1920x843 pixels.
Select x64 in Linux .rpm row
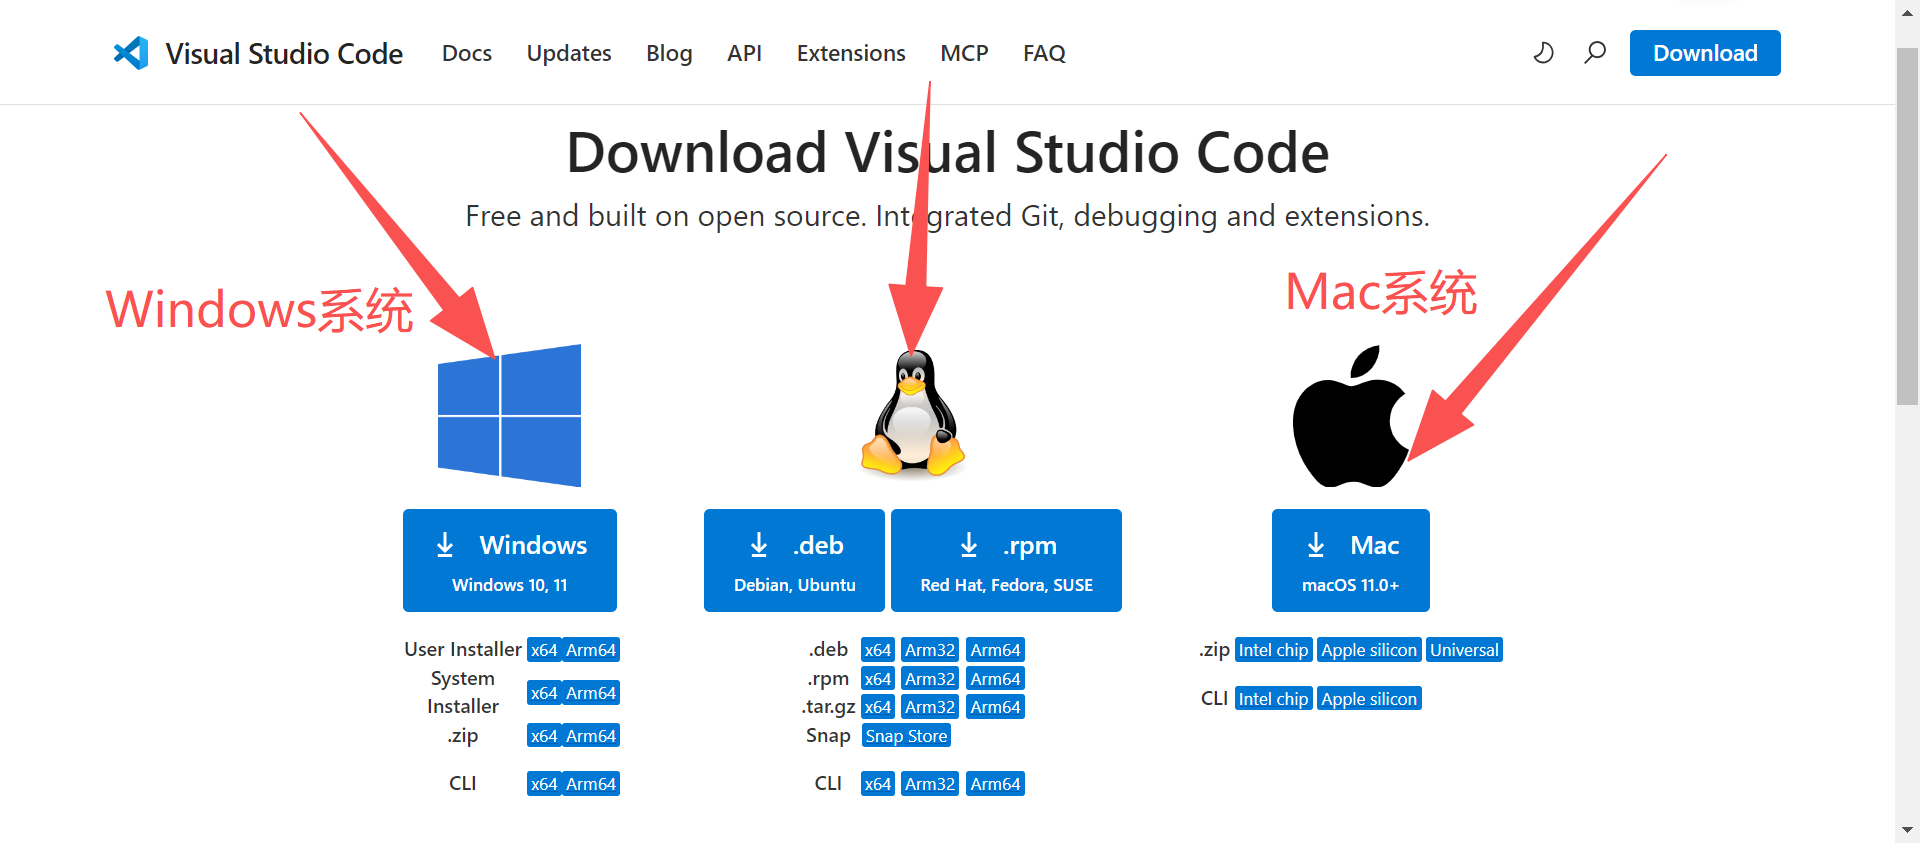pyautogui.click(x=878, y=679)
